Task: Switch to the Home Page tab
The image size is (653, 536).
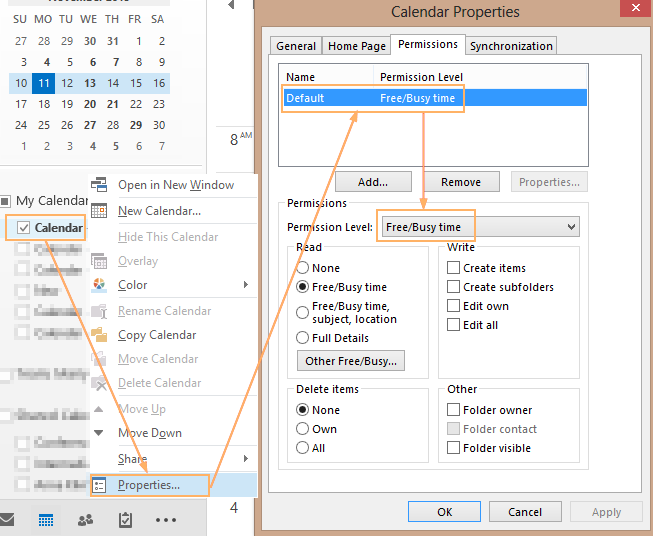Action: 356,46
